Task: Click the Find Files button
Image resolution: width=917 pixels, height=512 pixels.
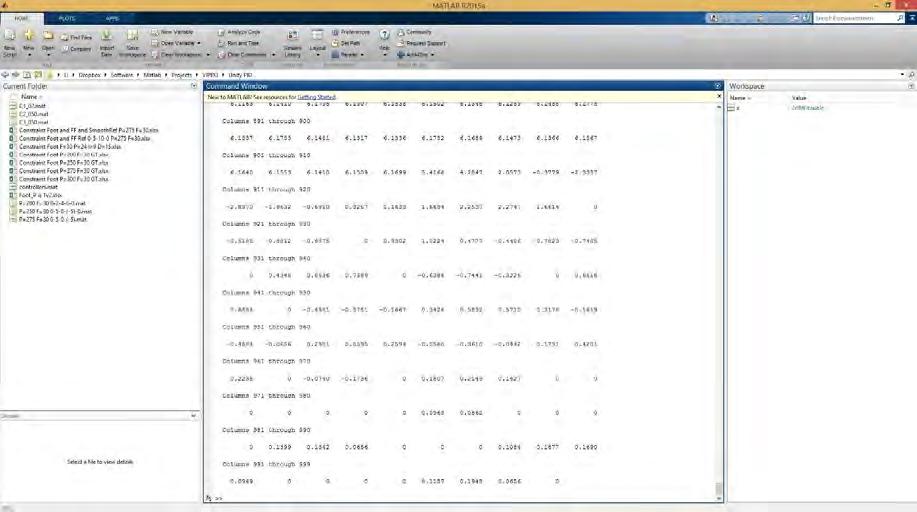Action: tap(77, 37)
